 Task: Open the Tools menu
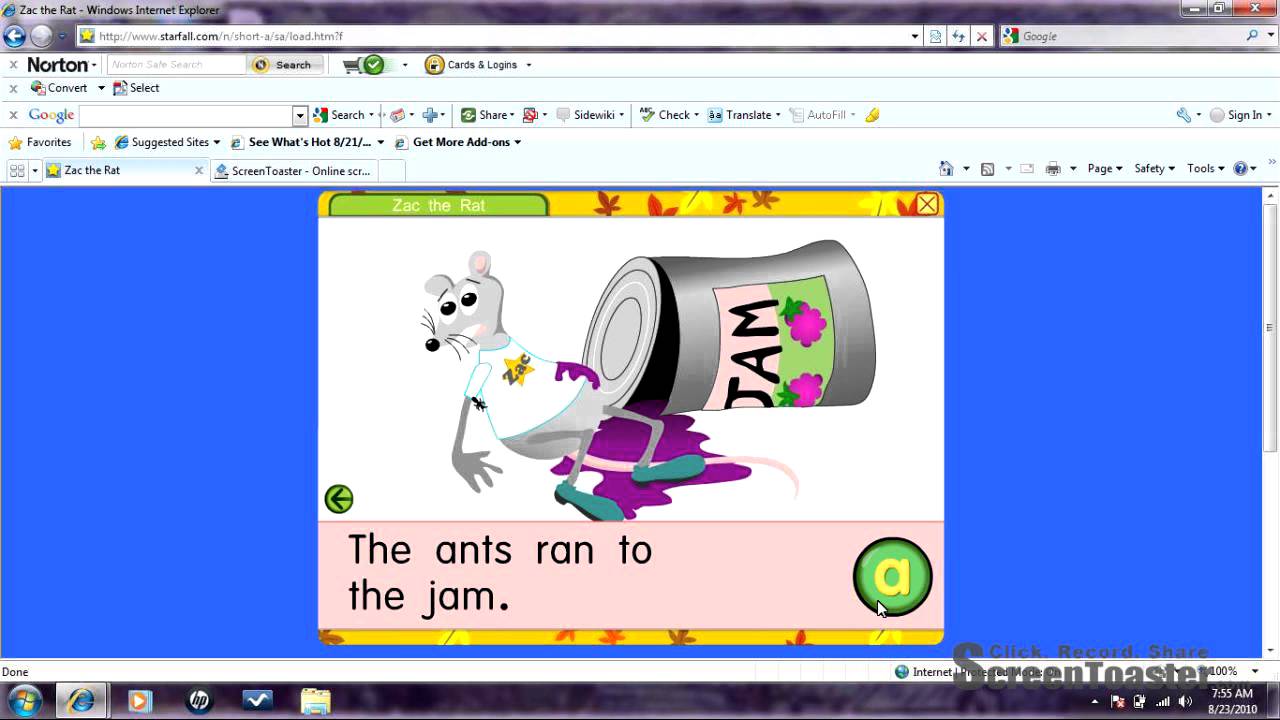pos(1205,169)
